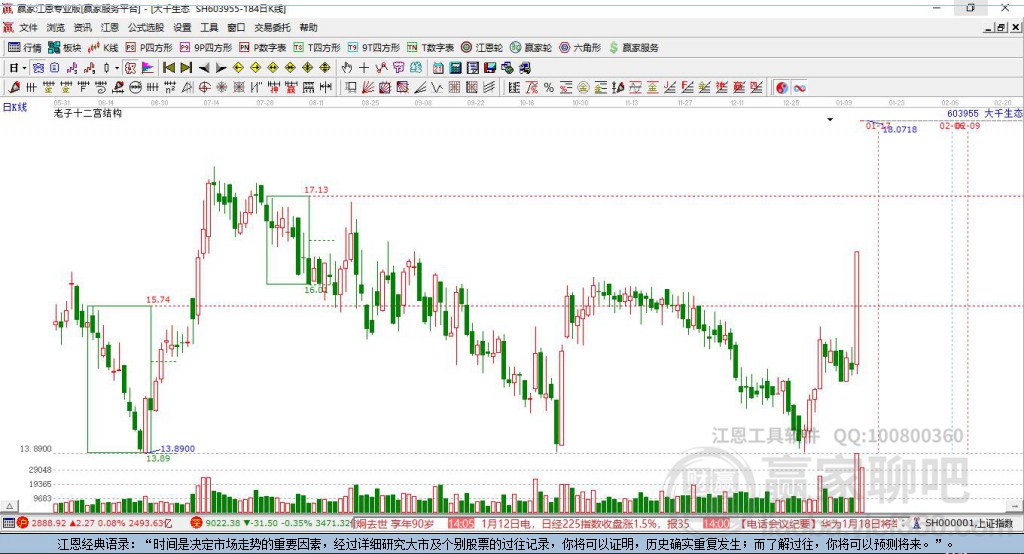The image size is (1024, 554).
Task: Click the SH000001 上证指数 status item
Action: (965, 523)
